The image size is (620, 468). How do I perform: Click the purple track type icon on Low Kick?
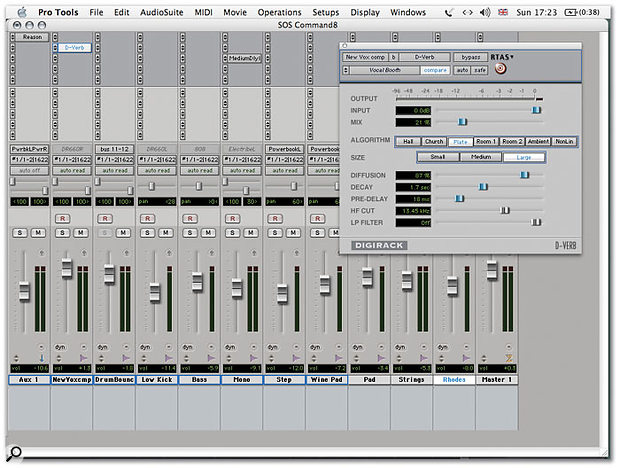[x=169, y=358]
